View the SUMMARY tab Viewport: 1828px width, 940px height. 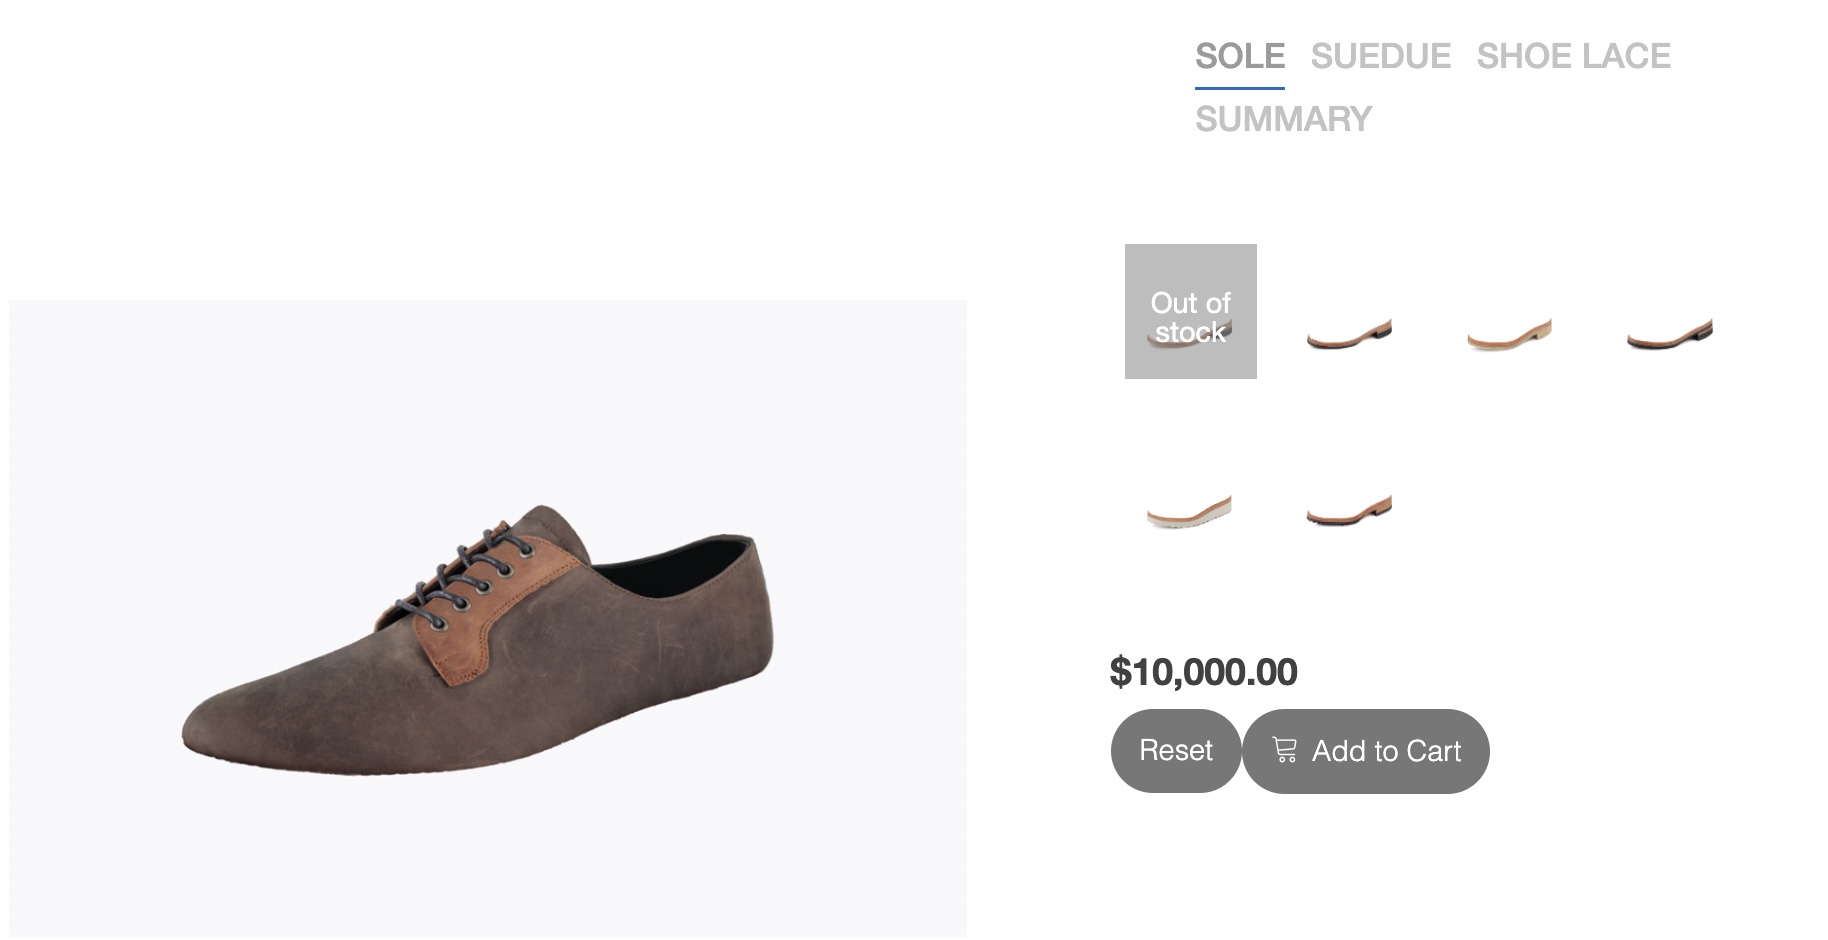1283,119
